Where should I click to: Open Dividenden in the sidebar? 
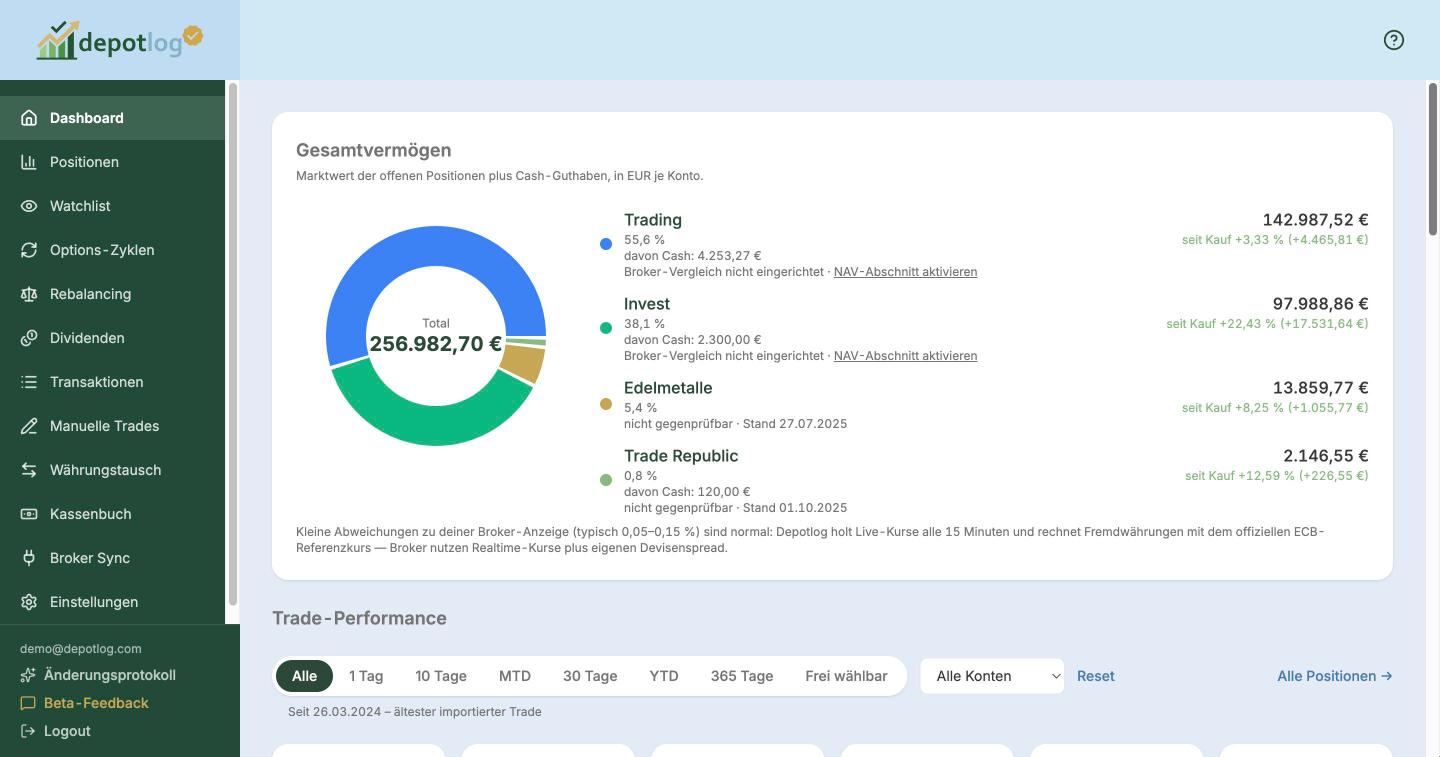(113, 338)
